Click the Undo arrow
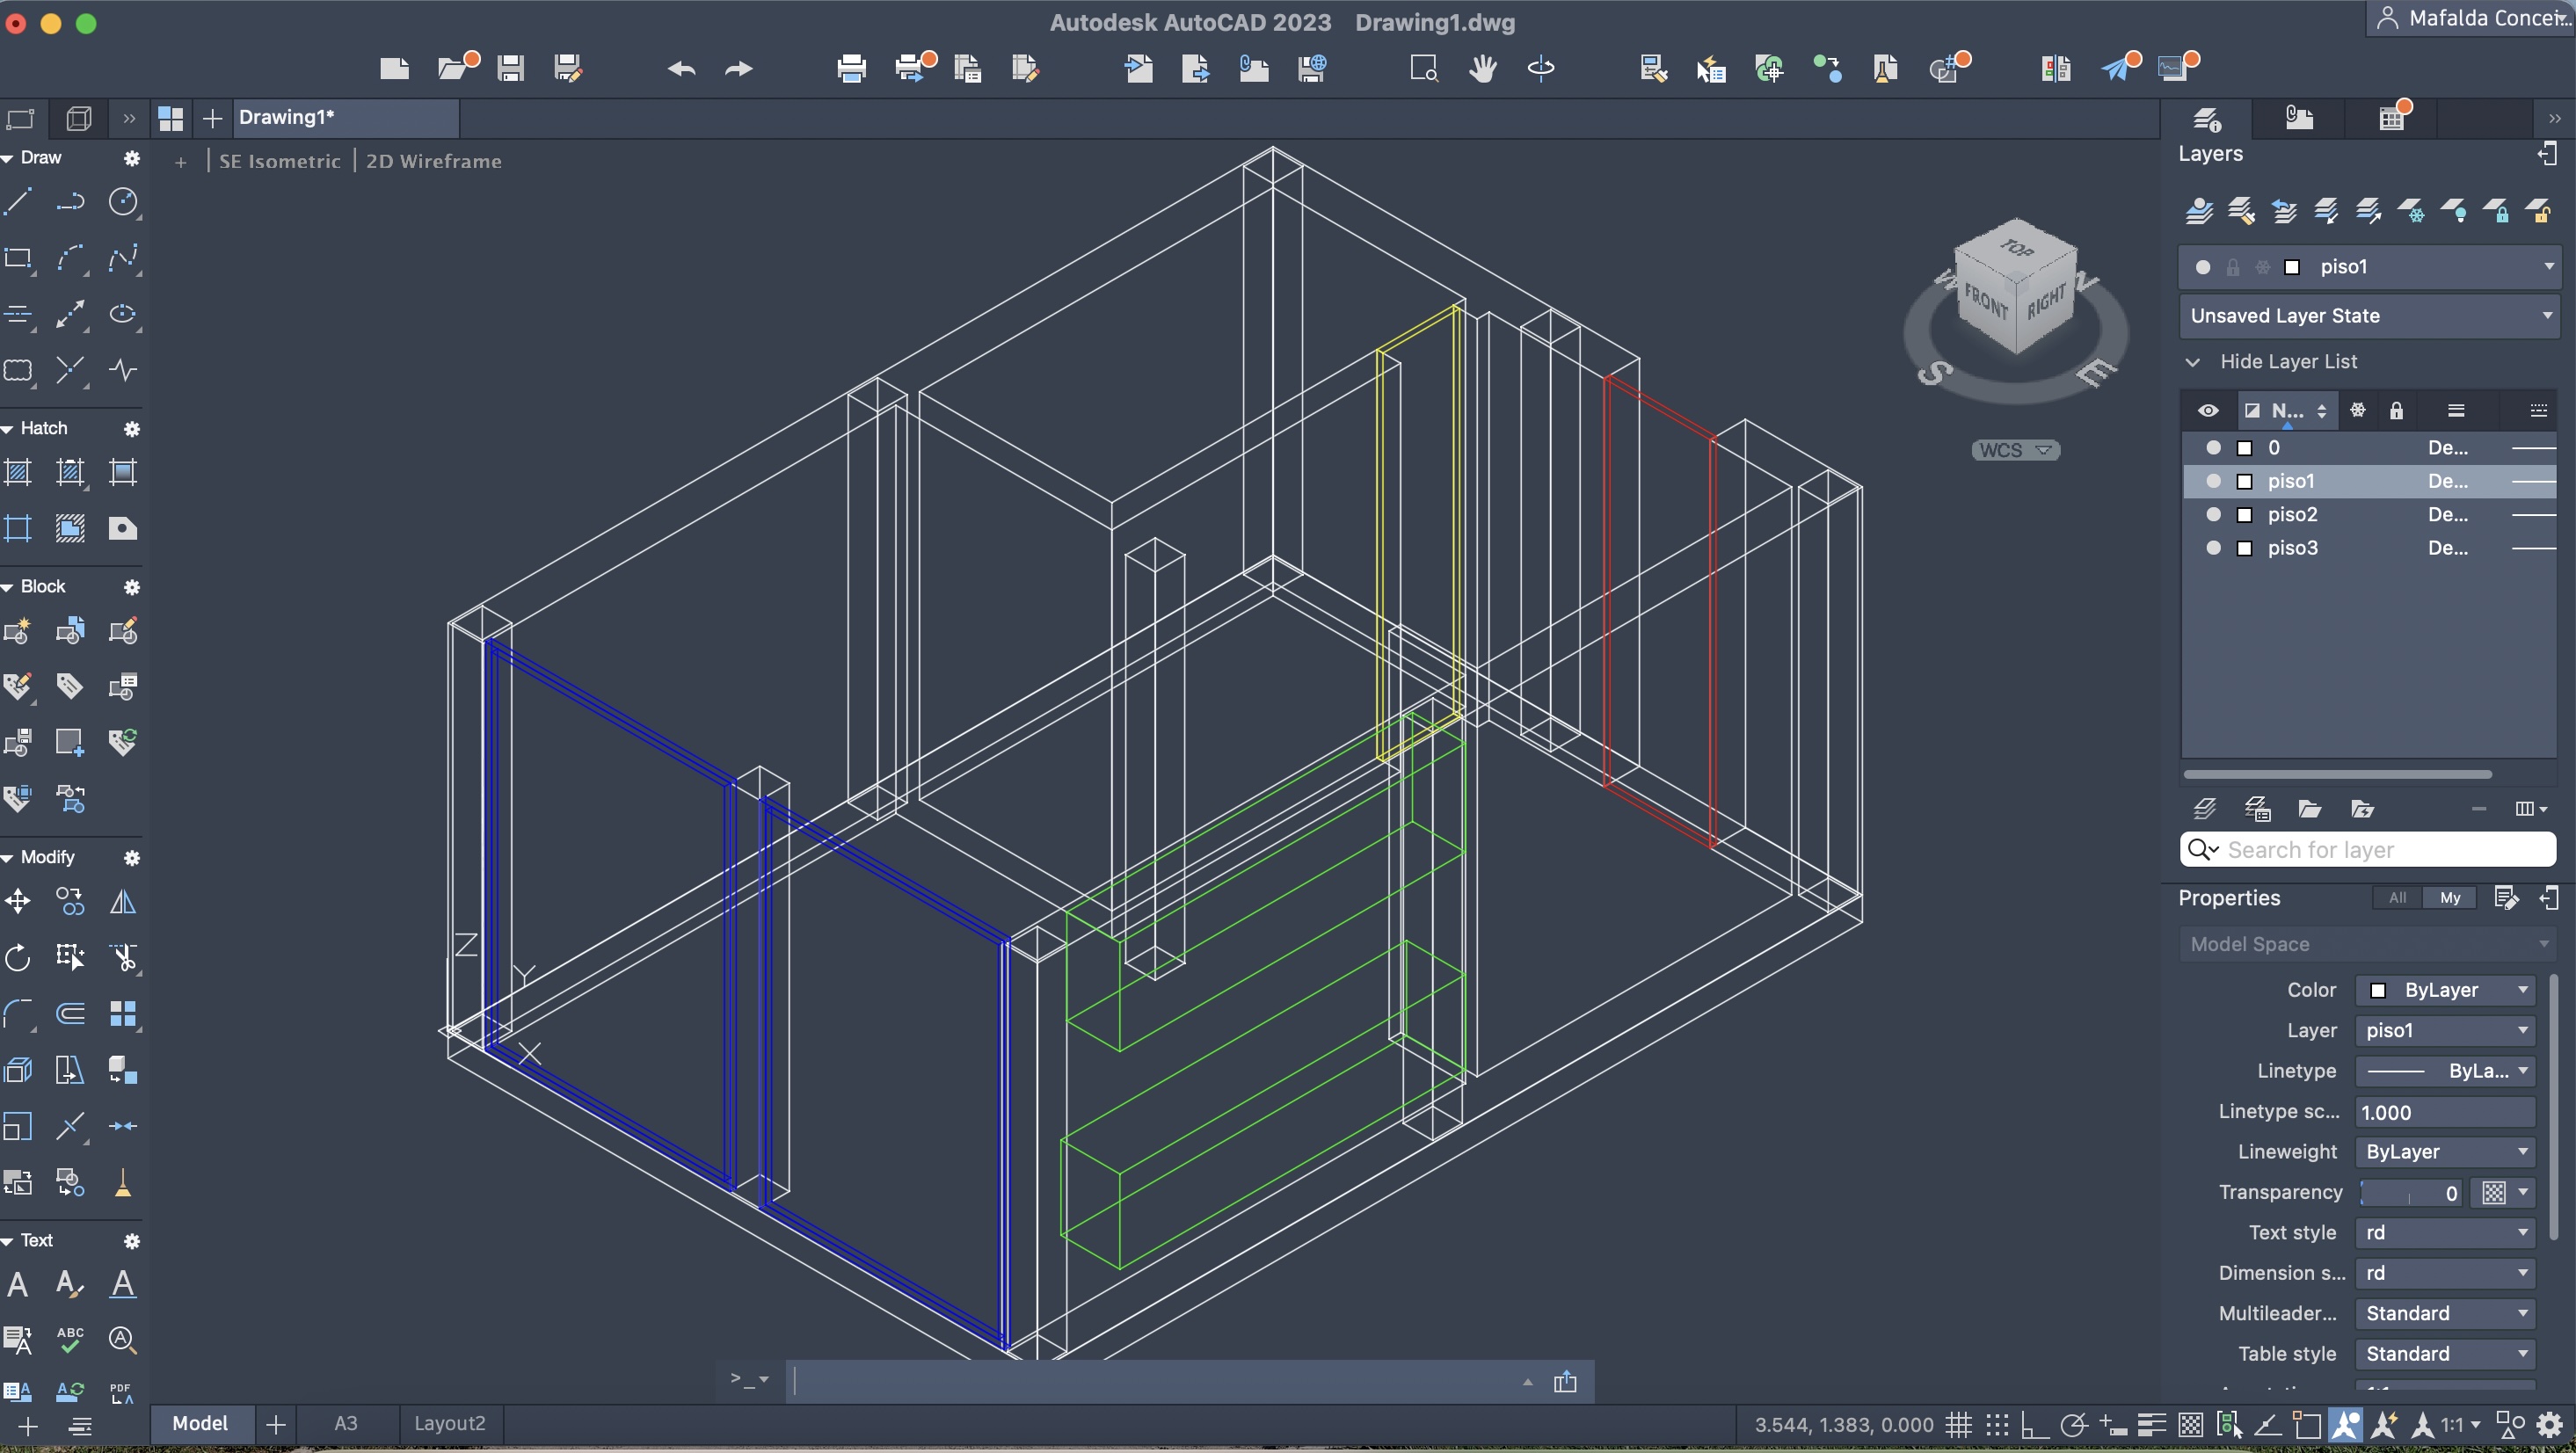This screenshot has width=2576, height=1453. (x=682, y=68)
